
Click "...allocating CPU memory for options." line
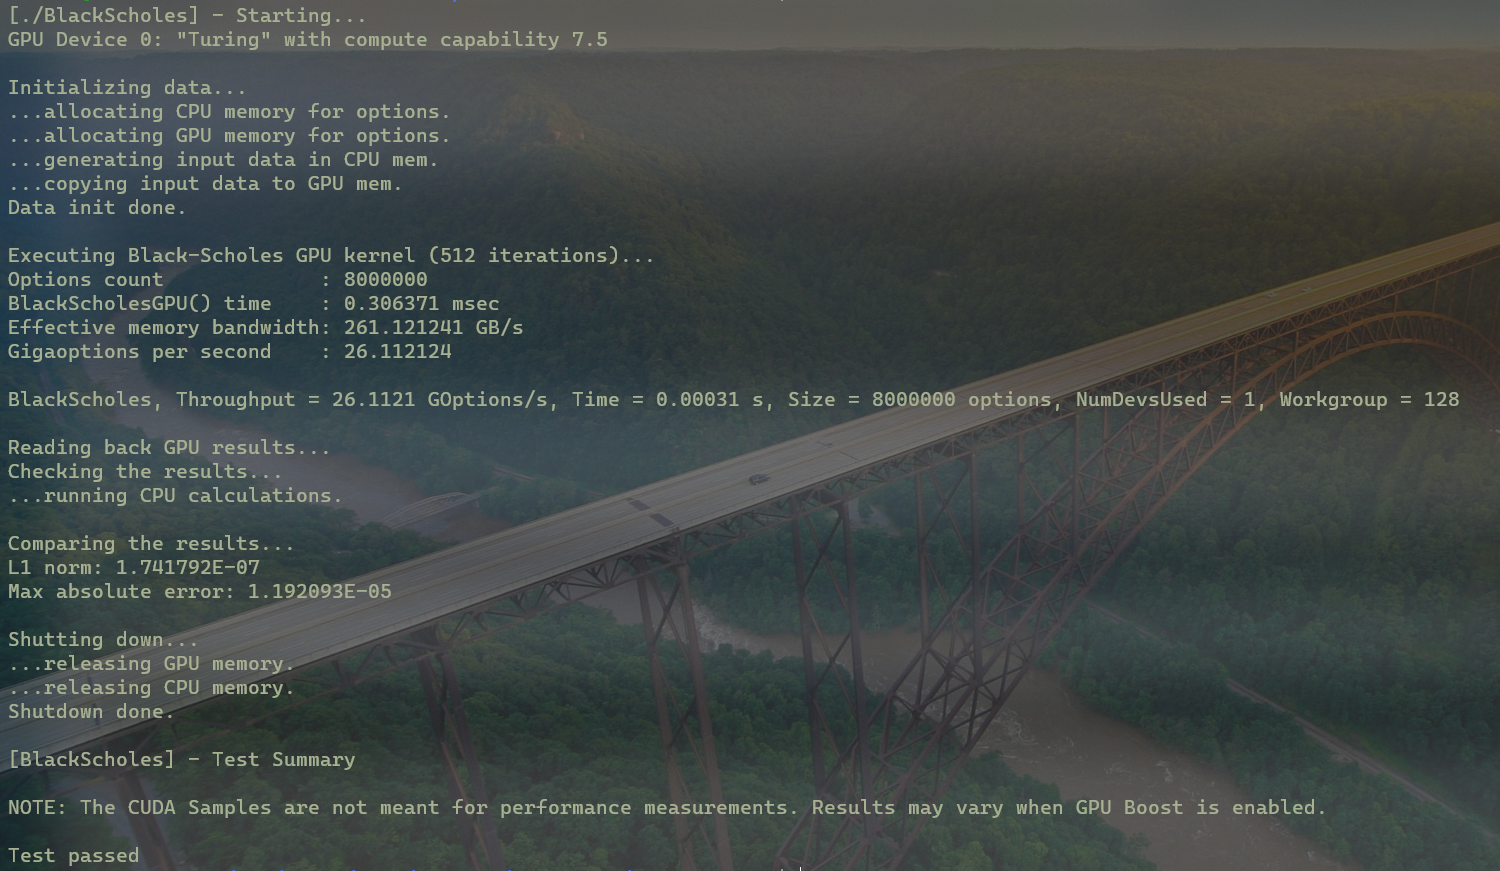pyautogui.click(x=229, y=112)
